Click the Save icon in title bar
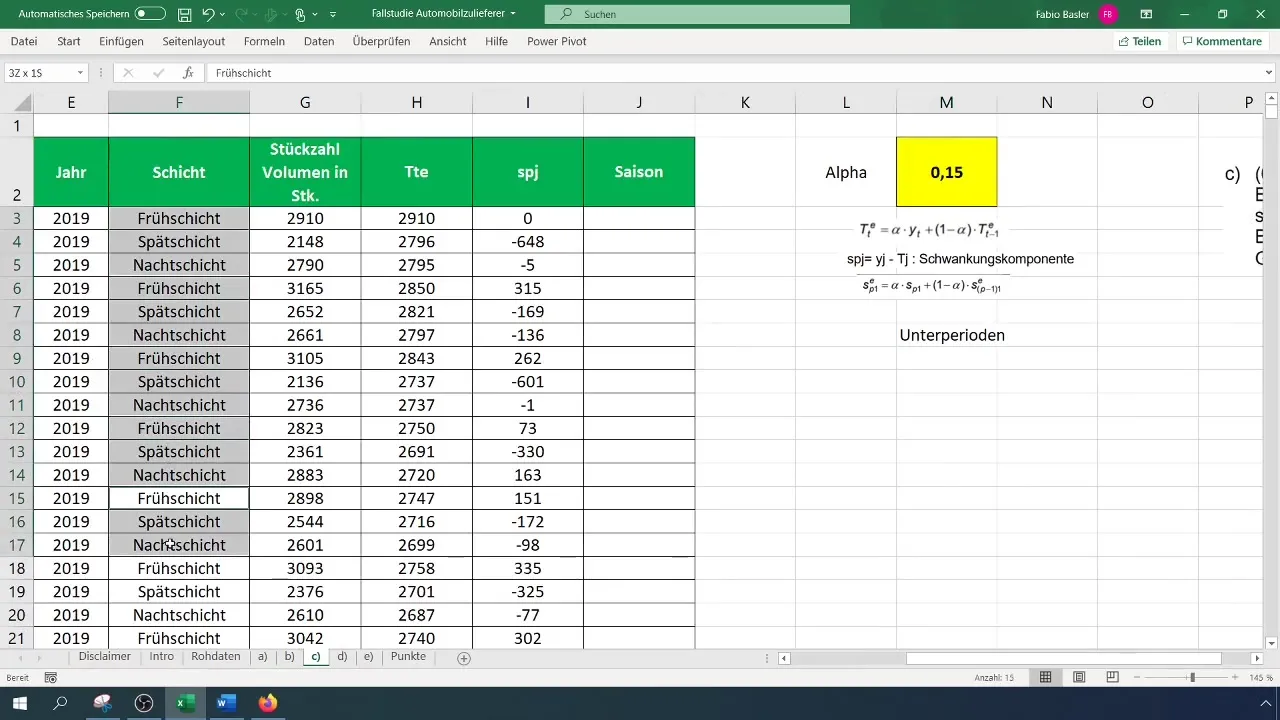The image size is (1280, 720). [x=185, y=15]
